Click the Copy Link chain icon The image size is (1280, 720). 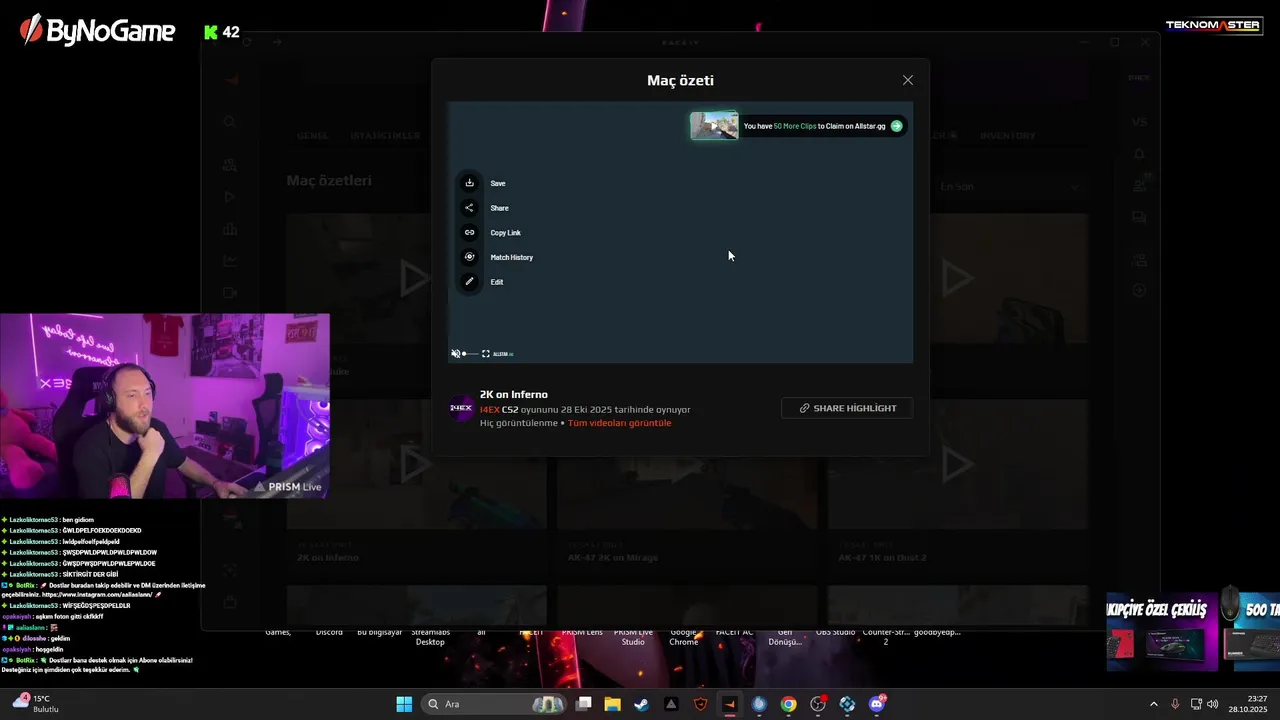tap(469, 232)
